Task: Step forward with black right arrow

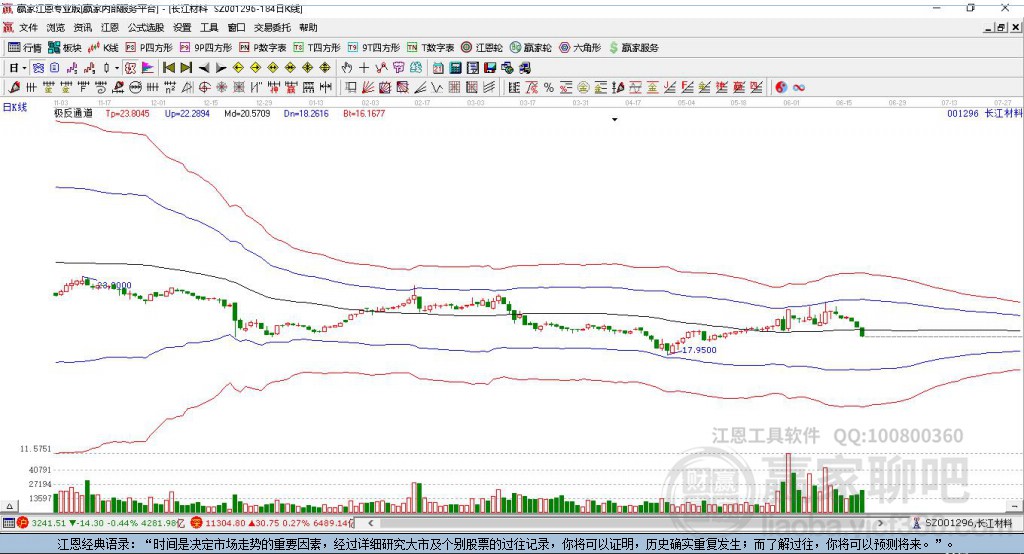Action: 221,68
